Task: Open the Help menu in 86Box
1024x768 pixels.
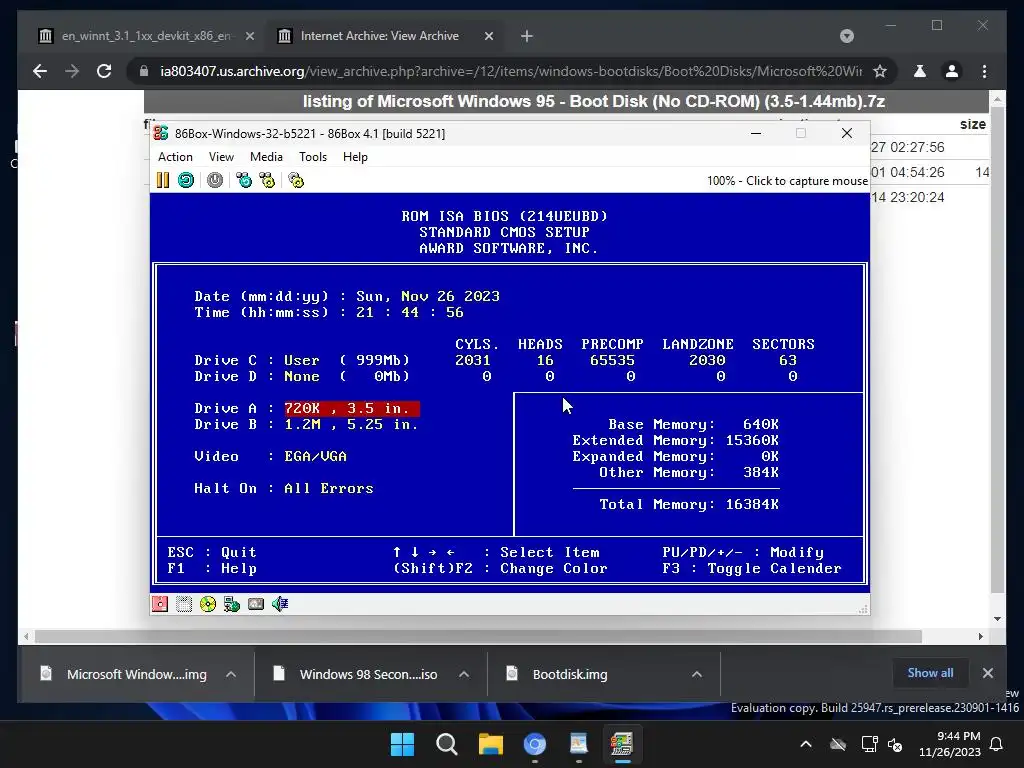Action: [355, 157]
